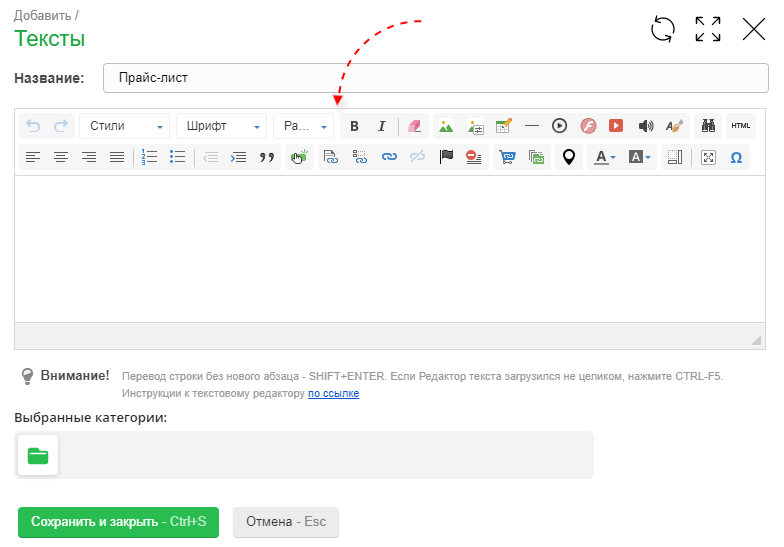This screenshot has width=784, height=547.
Task: Insert a YouTube video
Action: pyautogui.click(x=616, y=126)
